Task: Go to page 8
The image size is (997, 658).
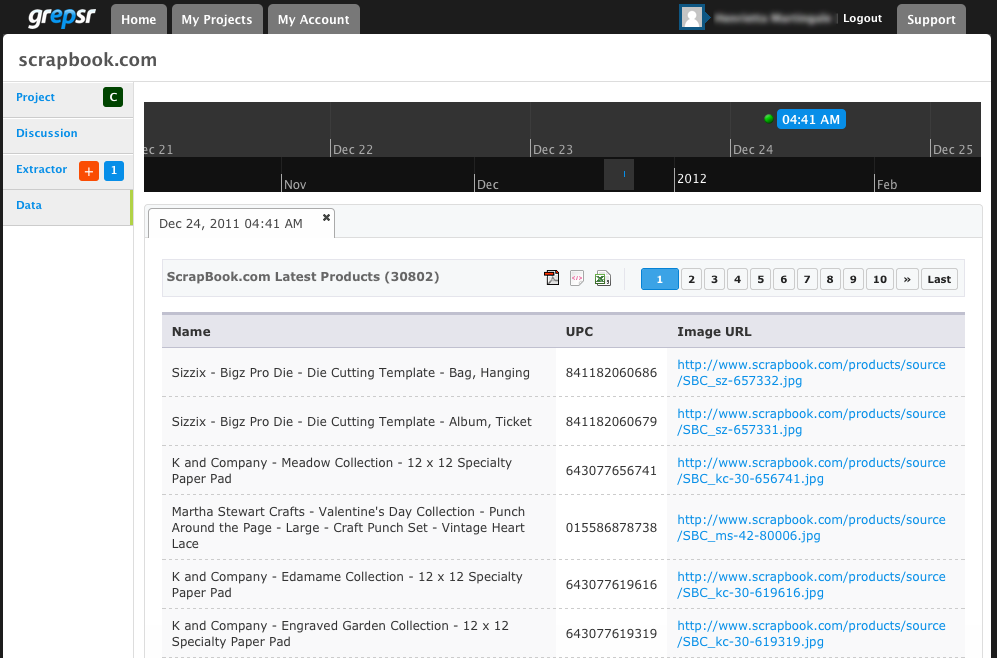Action: pyautogui.click(x=830, y=279)
